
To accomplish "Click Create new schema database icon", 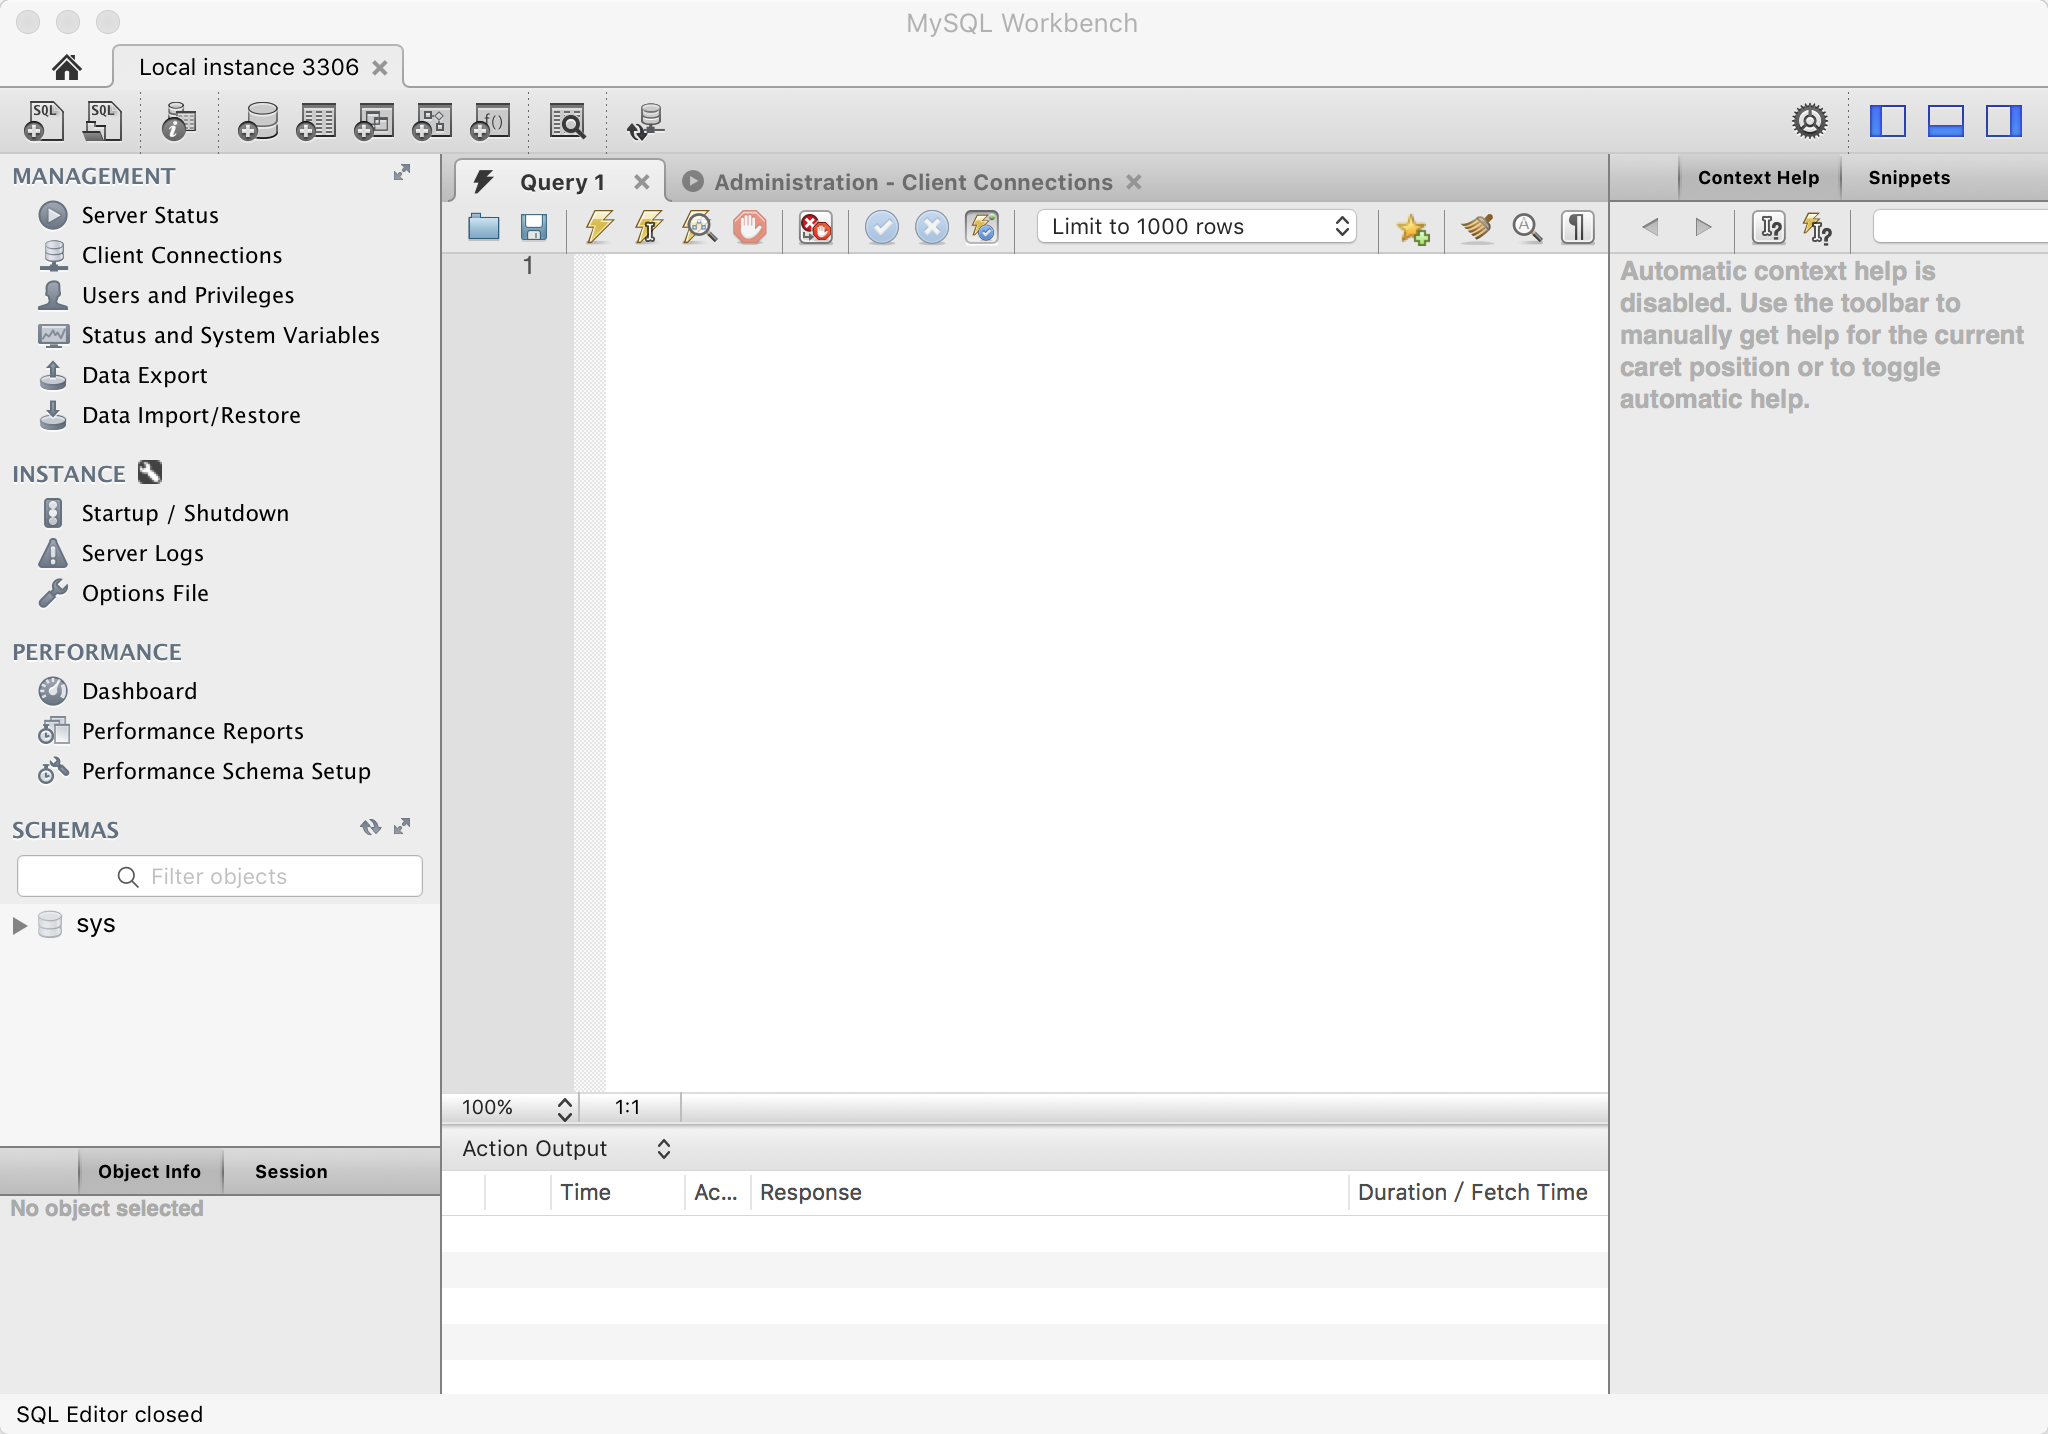I will point(258,122).
